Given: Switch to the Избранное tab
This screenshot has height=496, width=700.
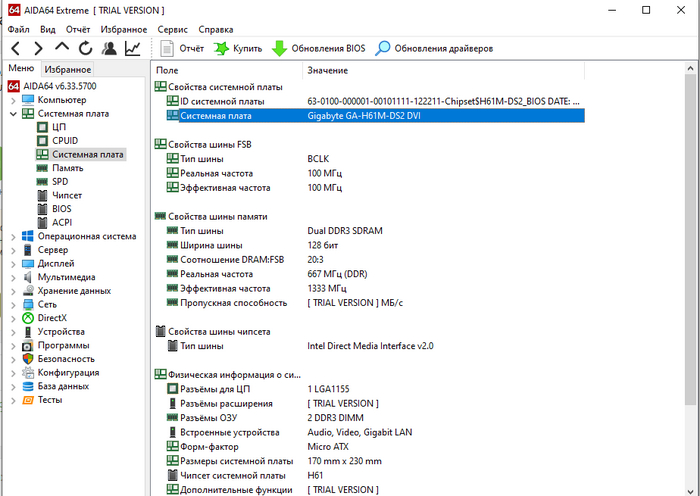Looking at the screenshot, I should [x=67, y=70].
